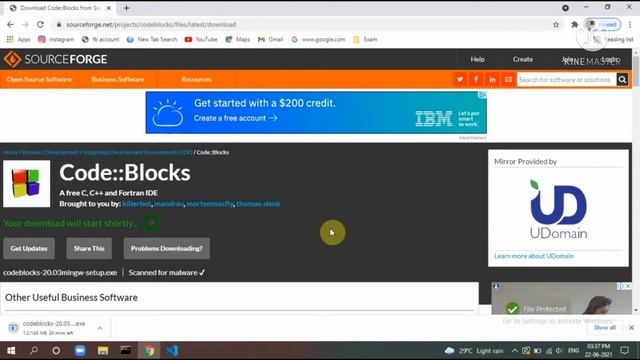Open the Chrome extensions puzzle icon

(x=575, y=24)
